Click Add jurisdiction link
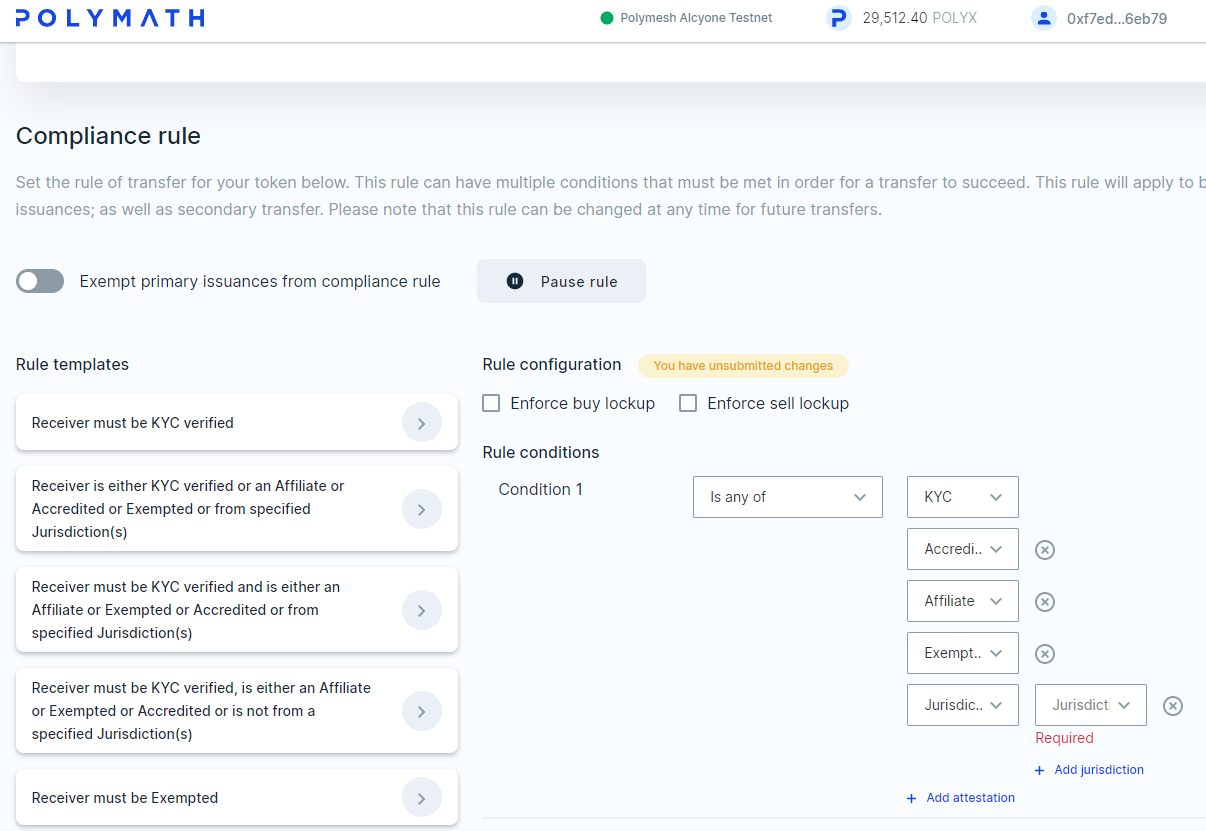 click(1089, 770)
